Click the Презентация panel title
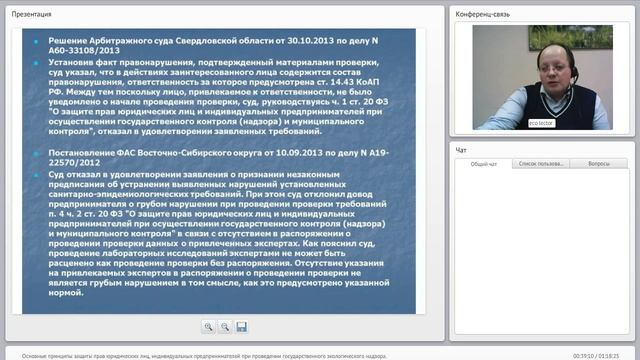The height and width of the screenshot is (360, 640). tap(31, 14)
